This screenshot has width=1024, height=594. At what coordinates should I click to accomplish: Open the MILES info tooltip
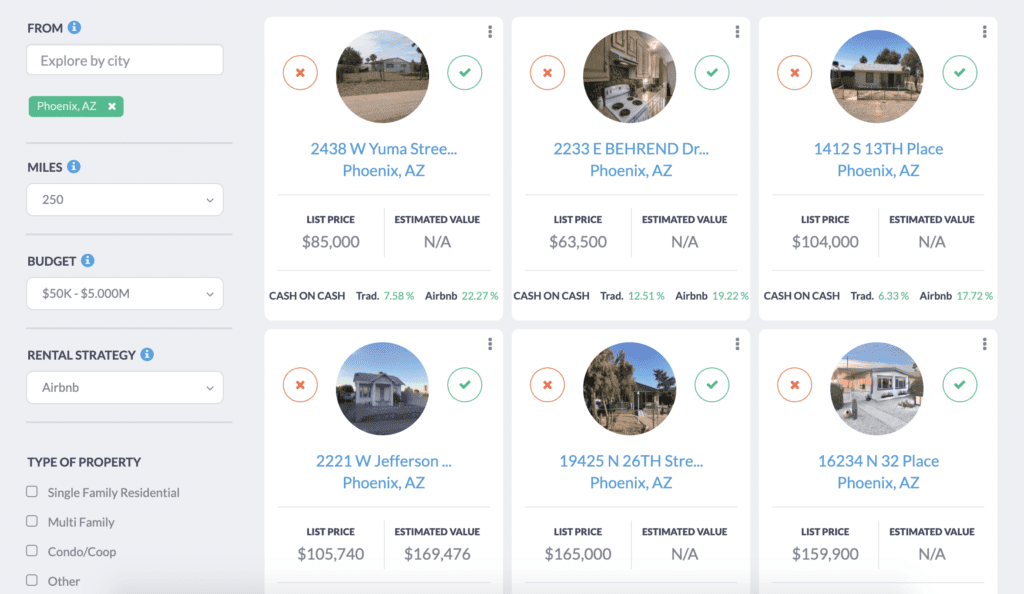point(75,166)
